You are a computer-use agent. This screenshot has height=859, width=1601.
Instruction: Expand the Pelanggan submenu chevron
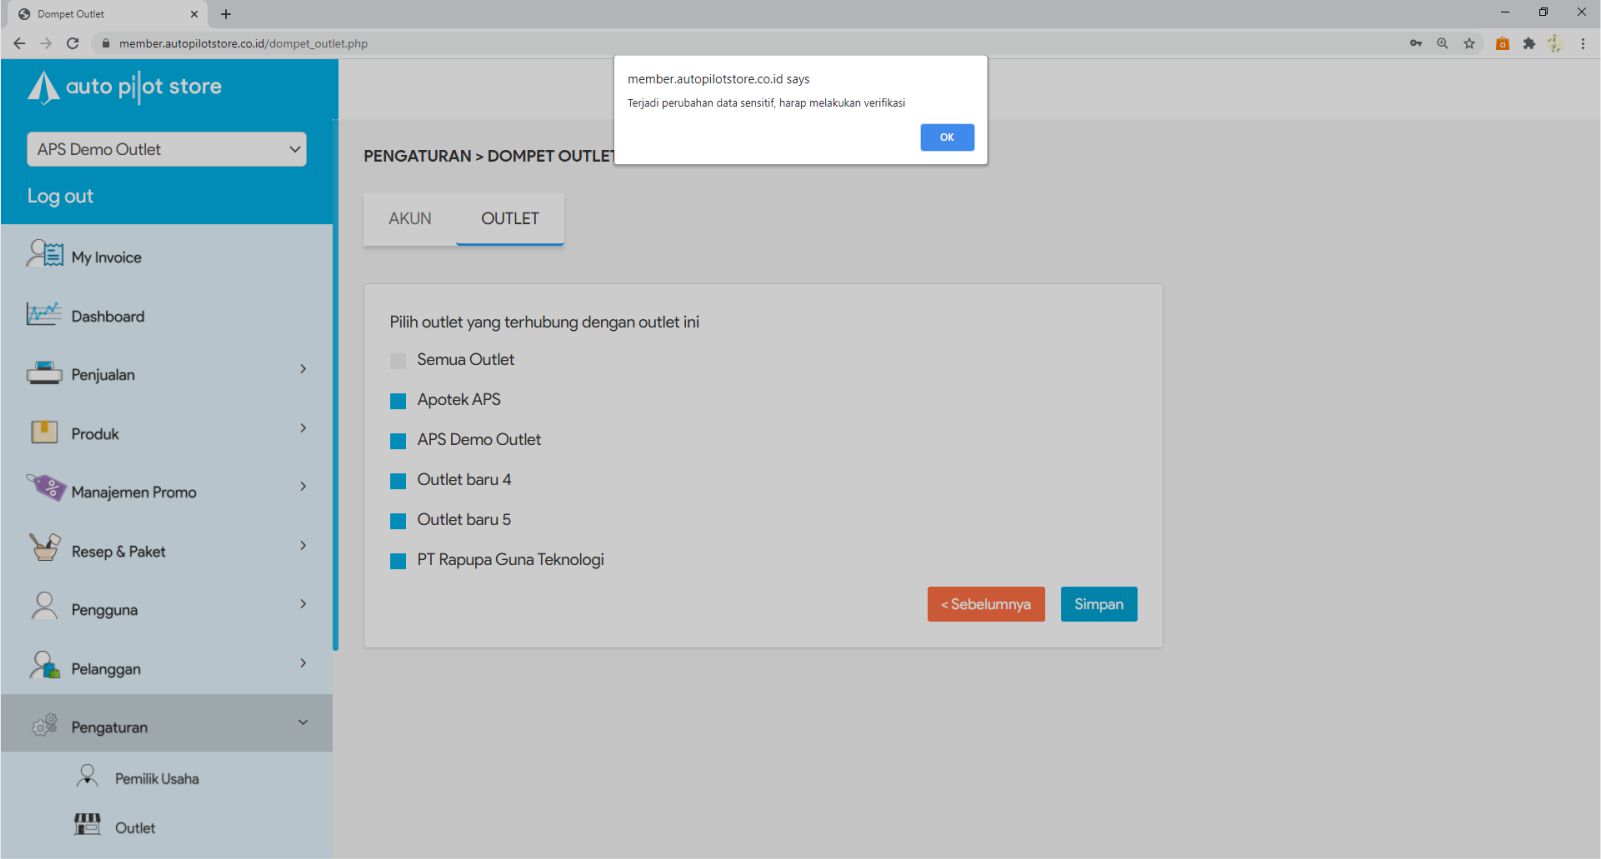303,663
